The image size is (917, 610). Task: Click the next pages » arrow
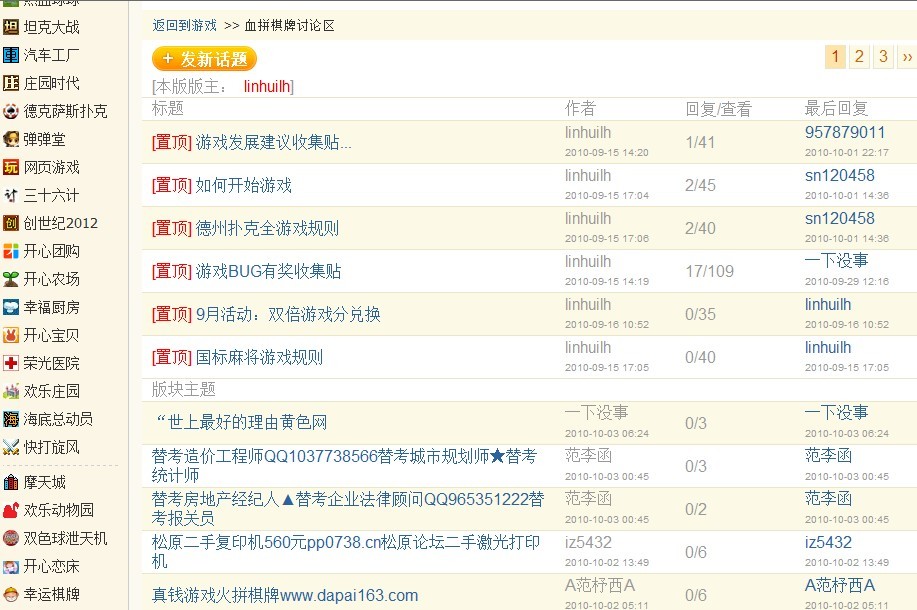(907, 57)
